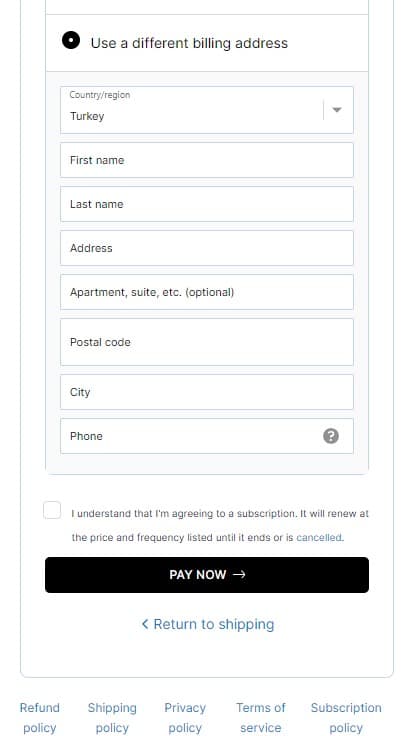Open the Country/region selector showing Turkey
This screenshot has height=736, width=414.
(207, 110)
